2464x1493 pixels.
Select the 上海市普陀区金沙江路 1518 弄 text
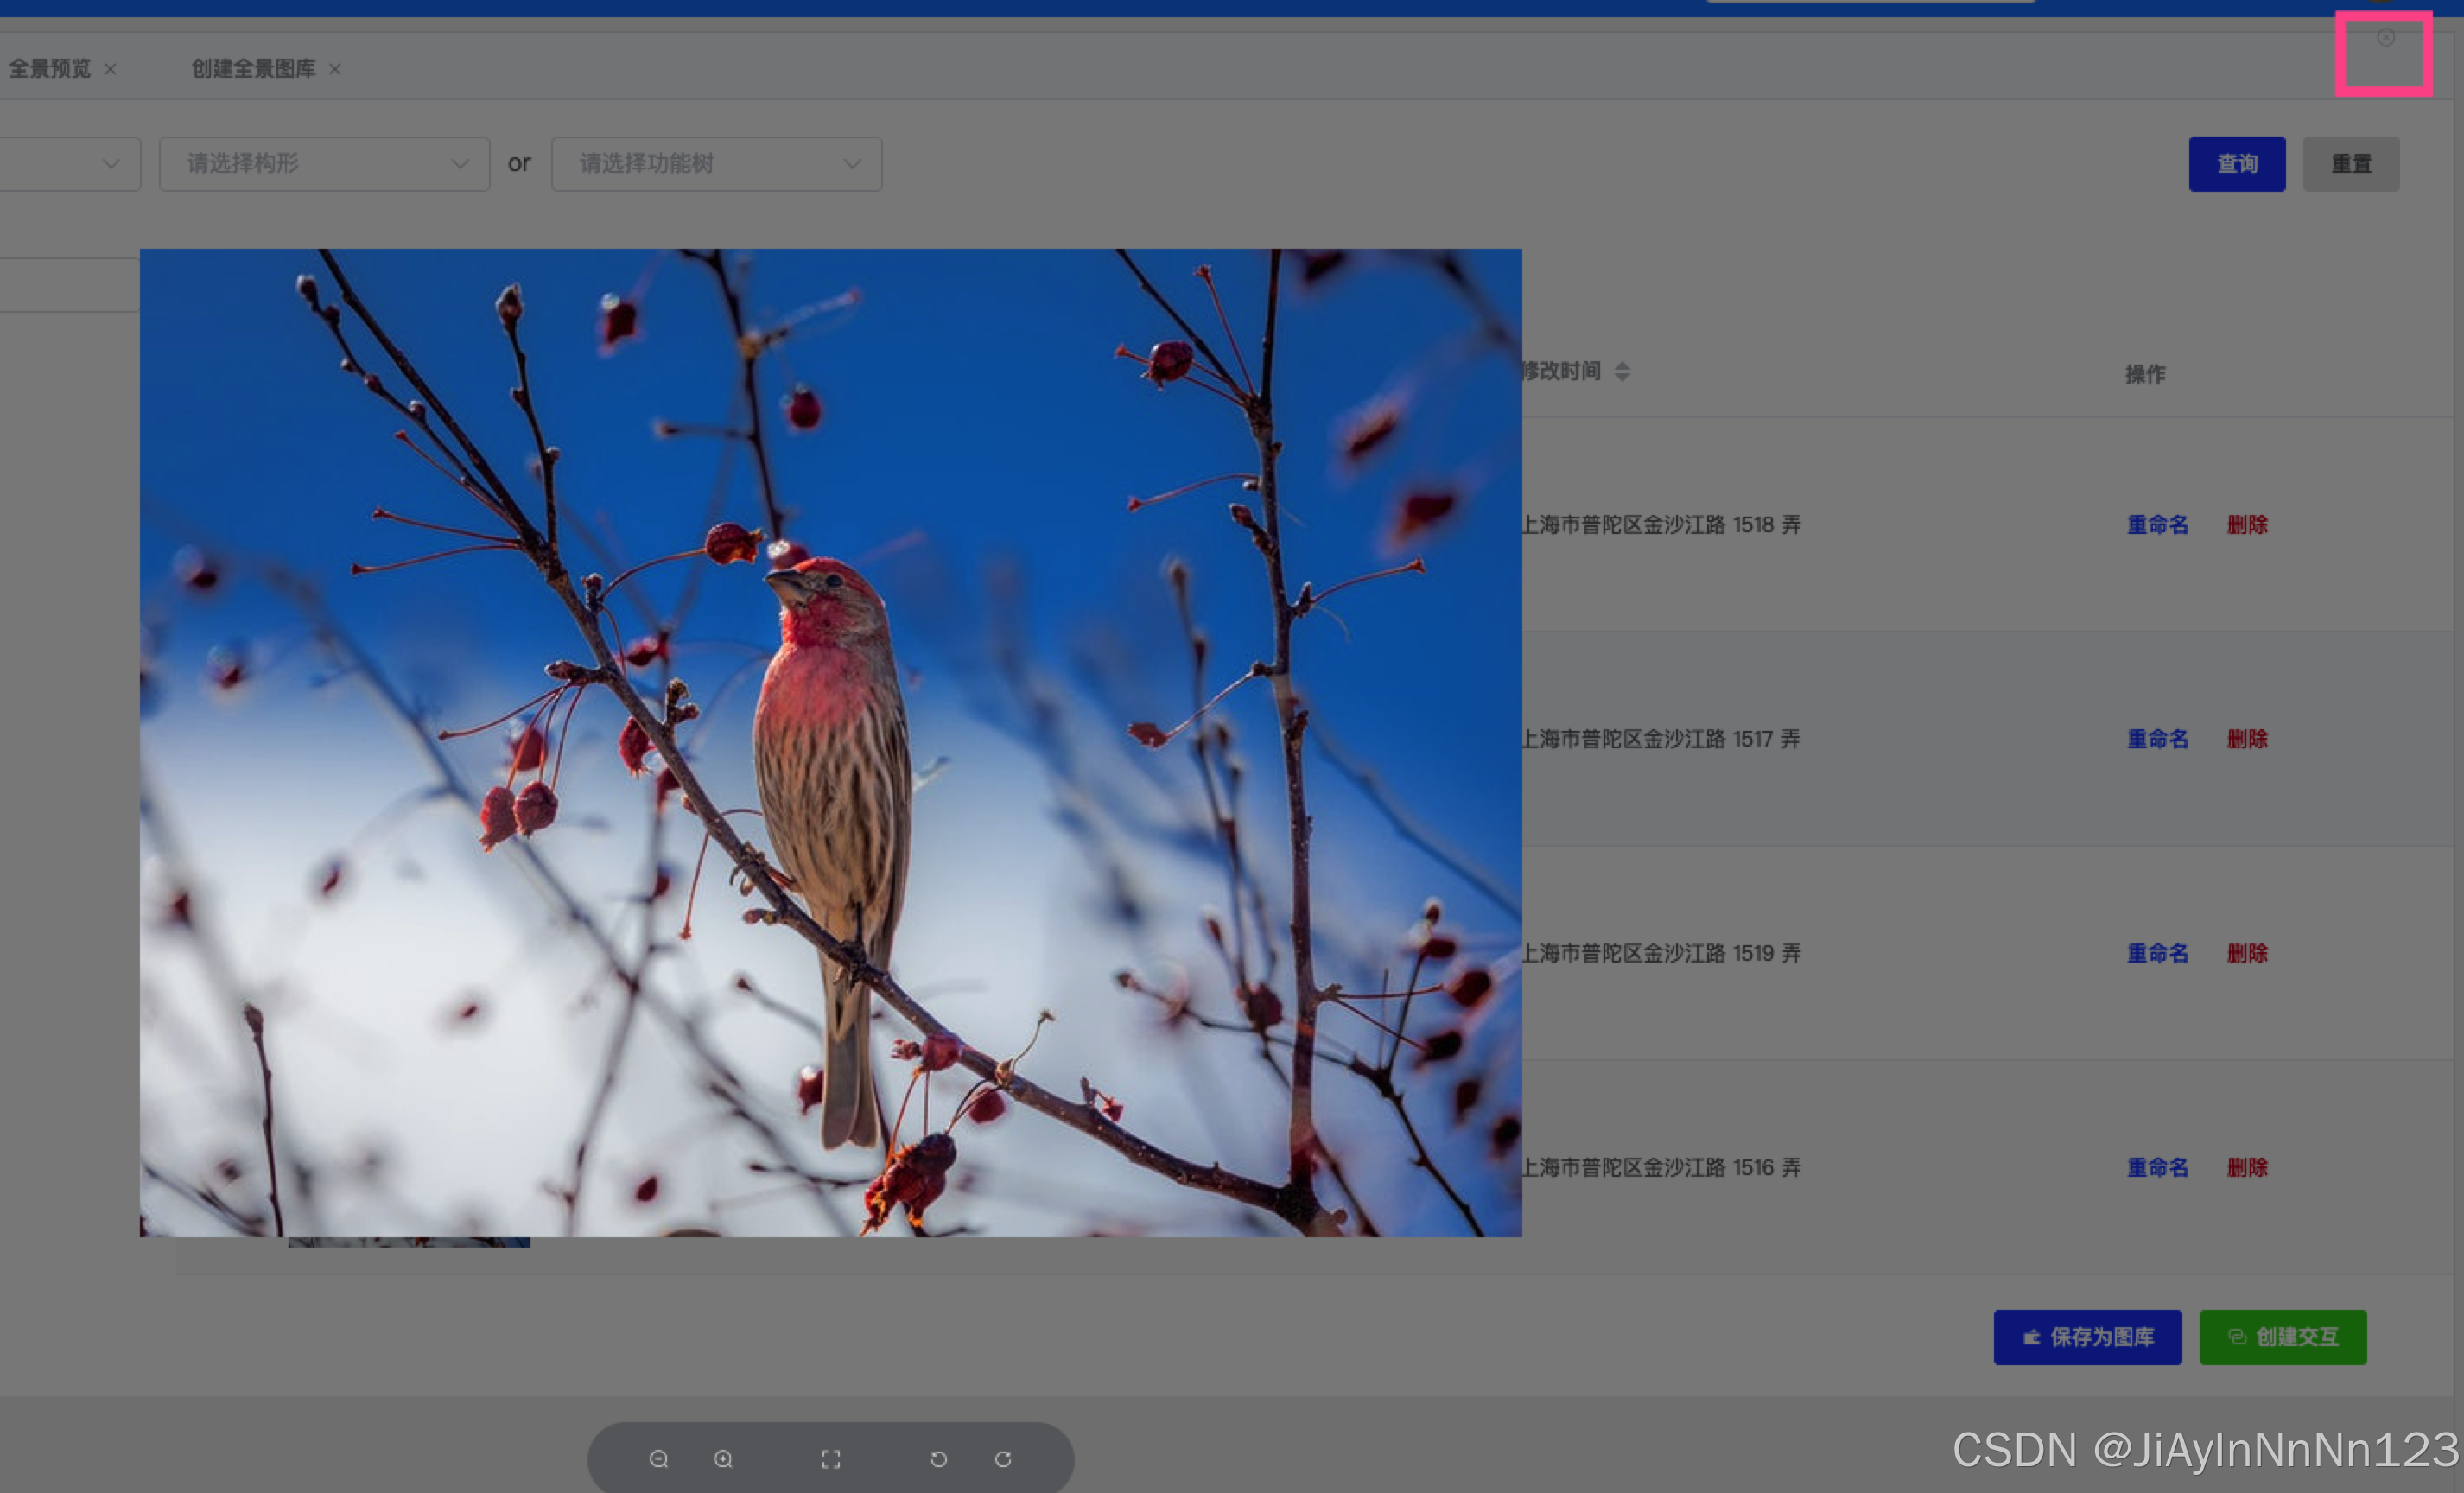coord(1661,525)
